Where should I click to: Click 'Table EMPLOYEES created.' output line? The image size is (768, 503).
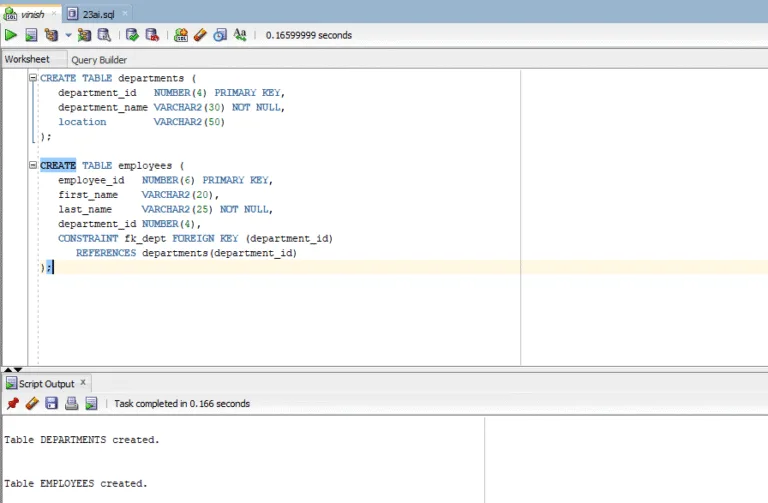coord(76,483)
